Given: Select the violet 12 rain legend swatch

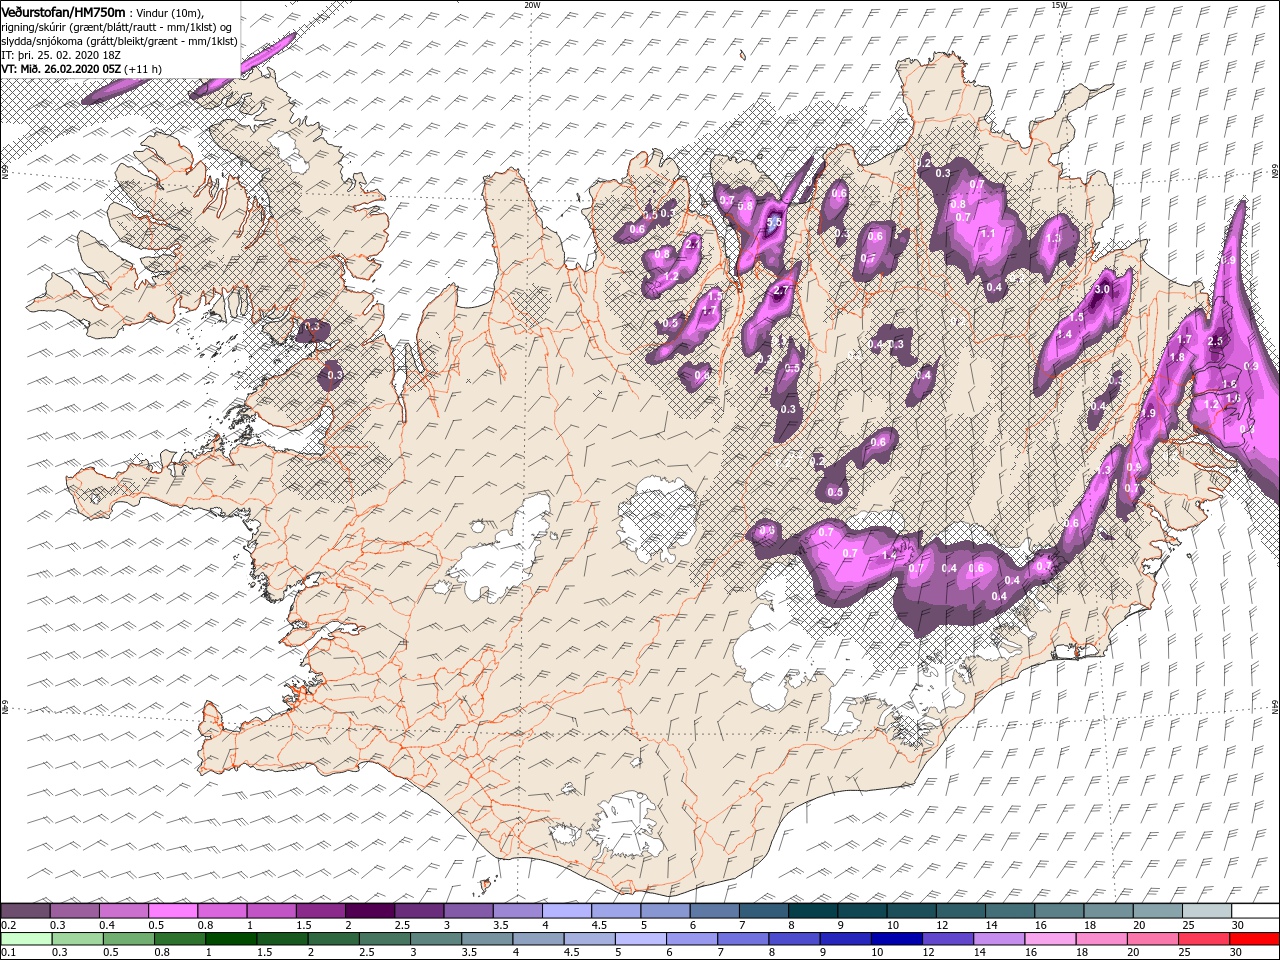Looking at the screenshot, I should [946, 939].
